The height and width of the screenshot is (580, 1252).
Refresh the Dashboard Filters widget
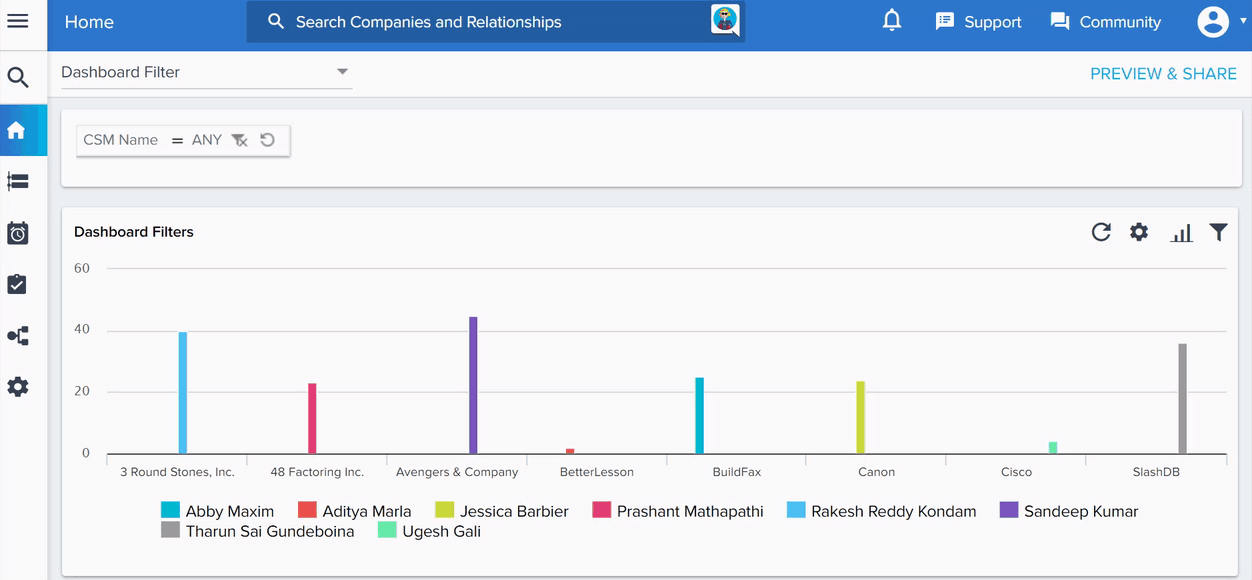tap(1101, 232)
